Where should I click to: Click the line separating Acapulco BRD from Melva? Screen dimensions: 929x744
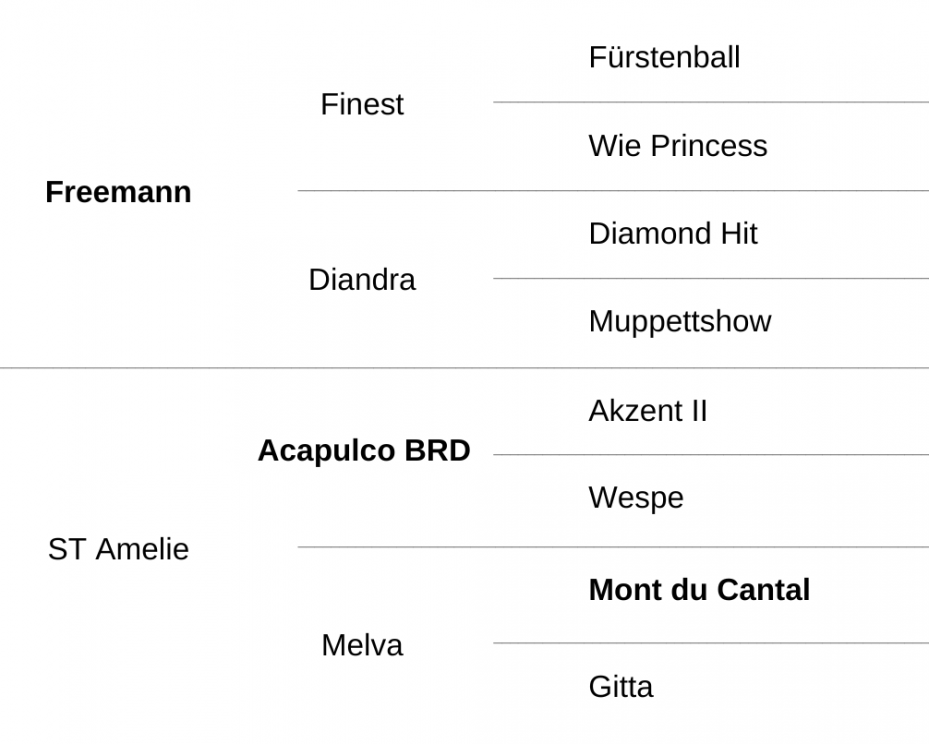pos(613,547)
